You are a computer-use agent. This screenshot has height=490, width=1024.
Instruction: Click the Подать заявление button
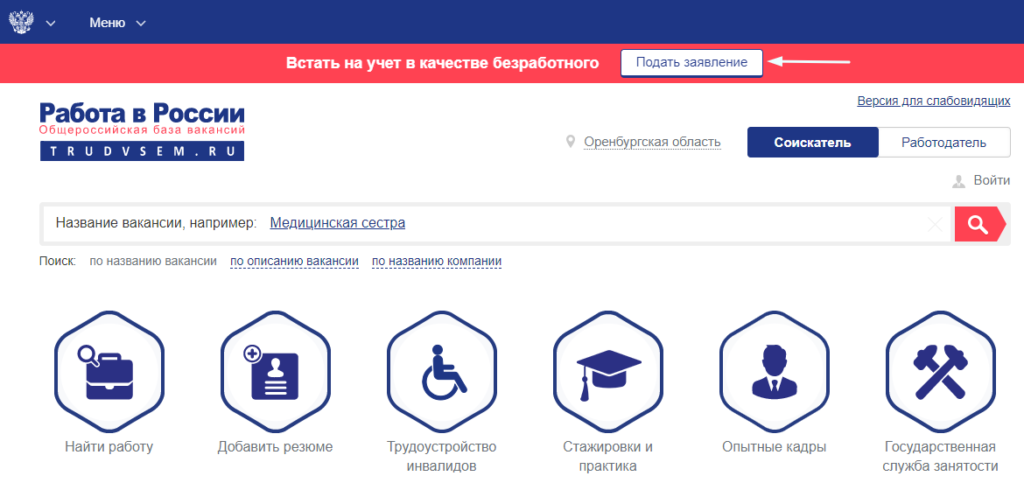[x=691, y=62]
